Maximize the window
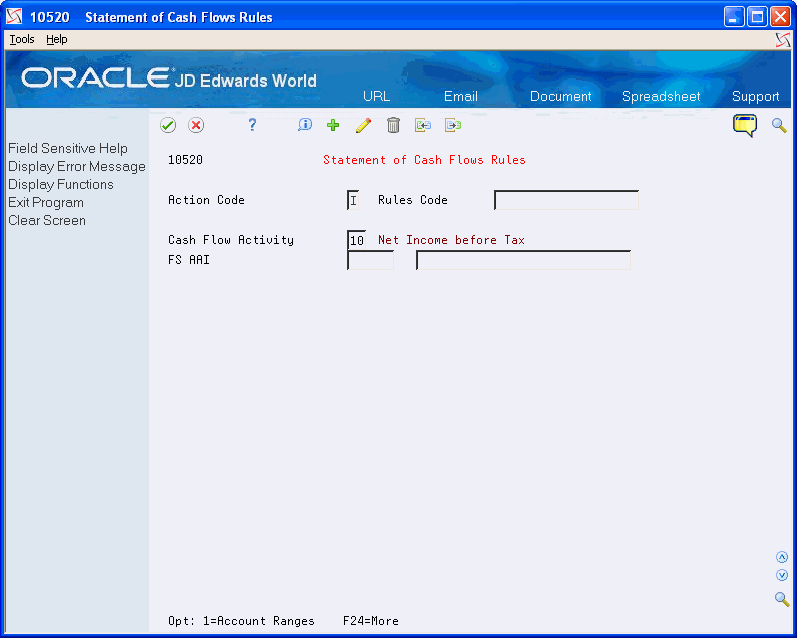 757,17
